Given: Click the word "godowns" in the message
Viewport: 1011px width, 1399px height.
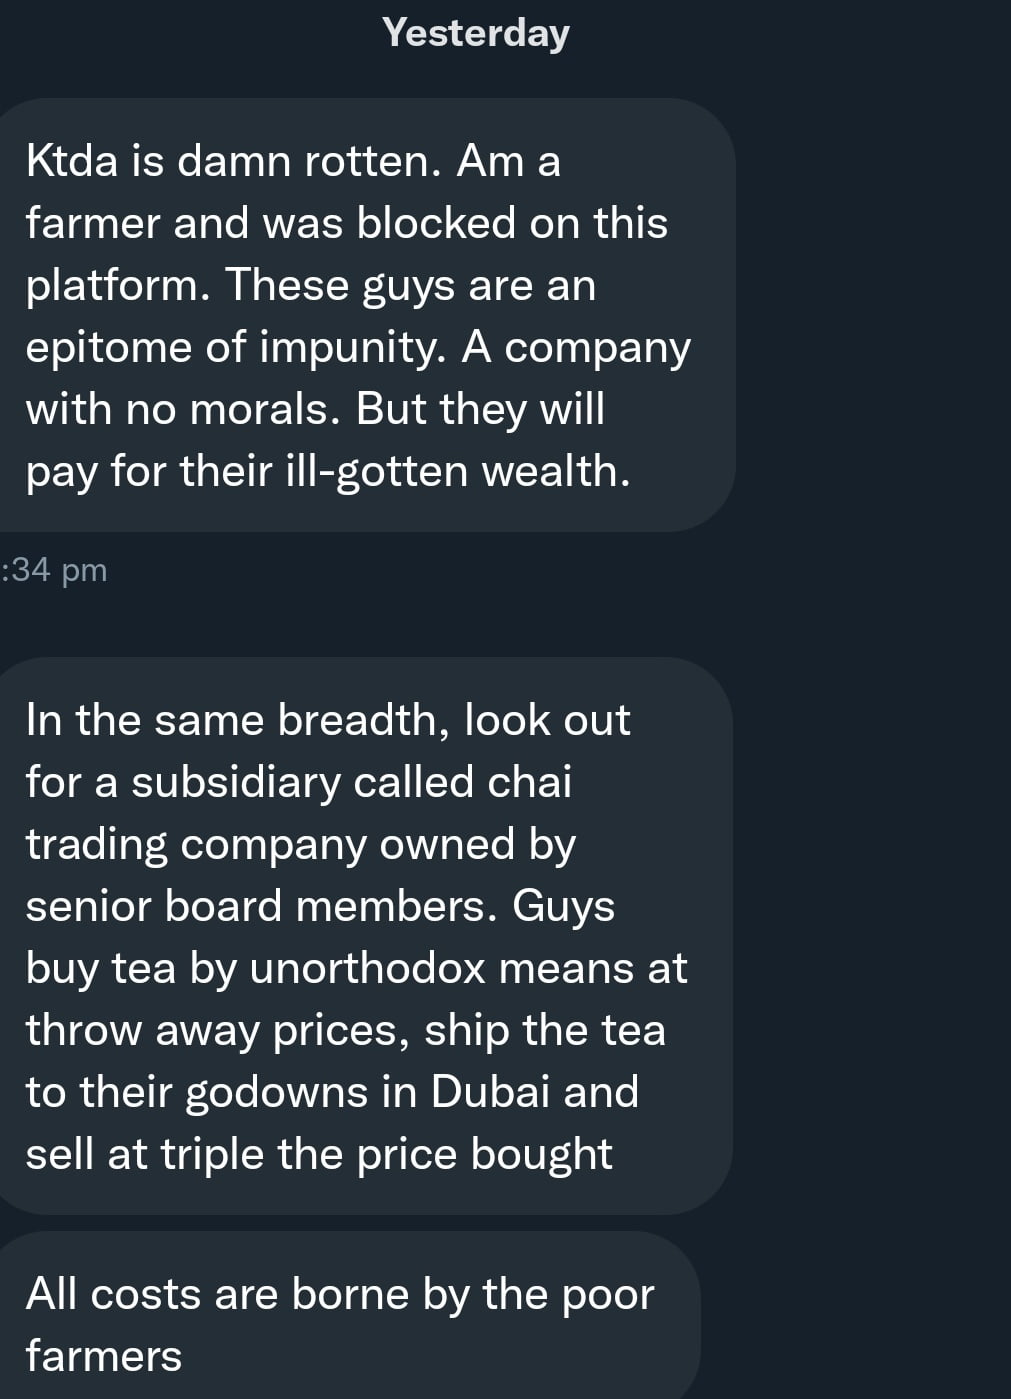Looking at the screenshot, I should (x=276, y=1092).
